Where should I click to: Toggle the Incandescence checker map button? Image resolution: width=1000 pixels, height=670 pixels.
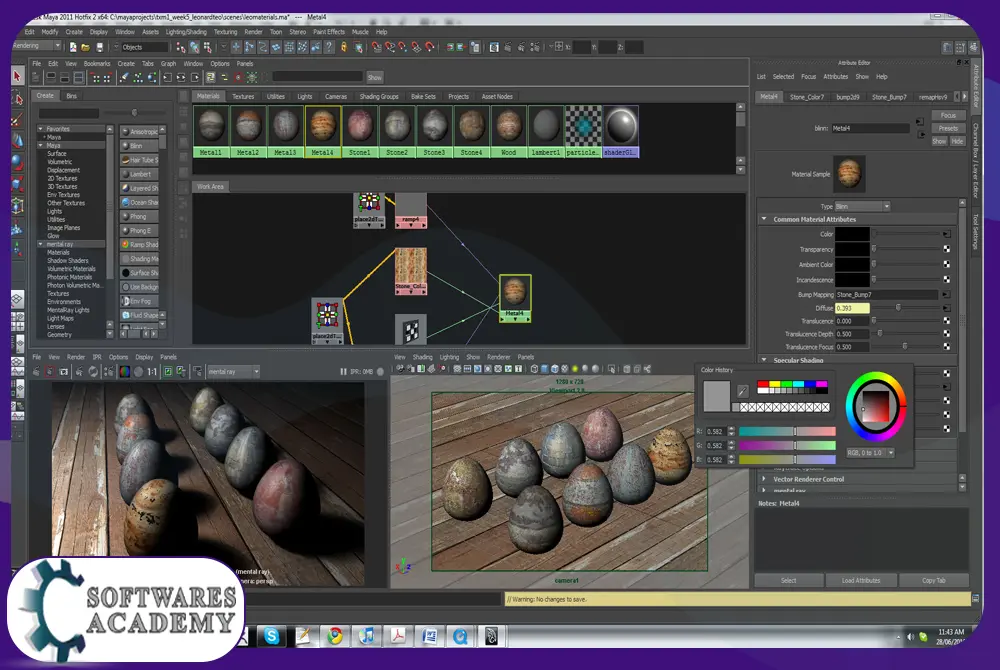coord(946,279)
